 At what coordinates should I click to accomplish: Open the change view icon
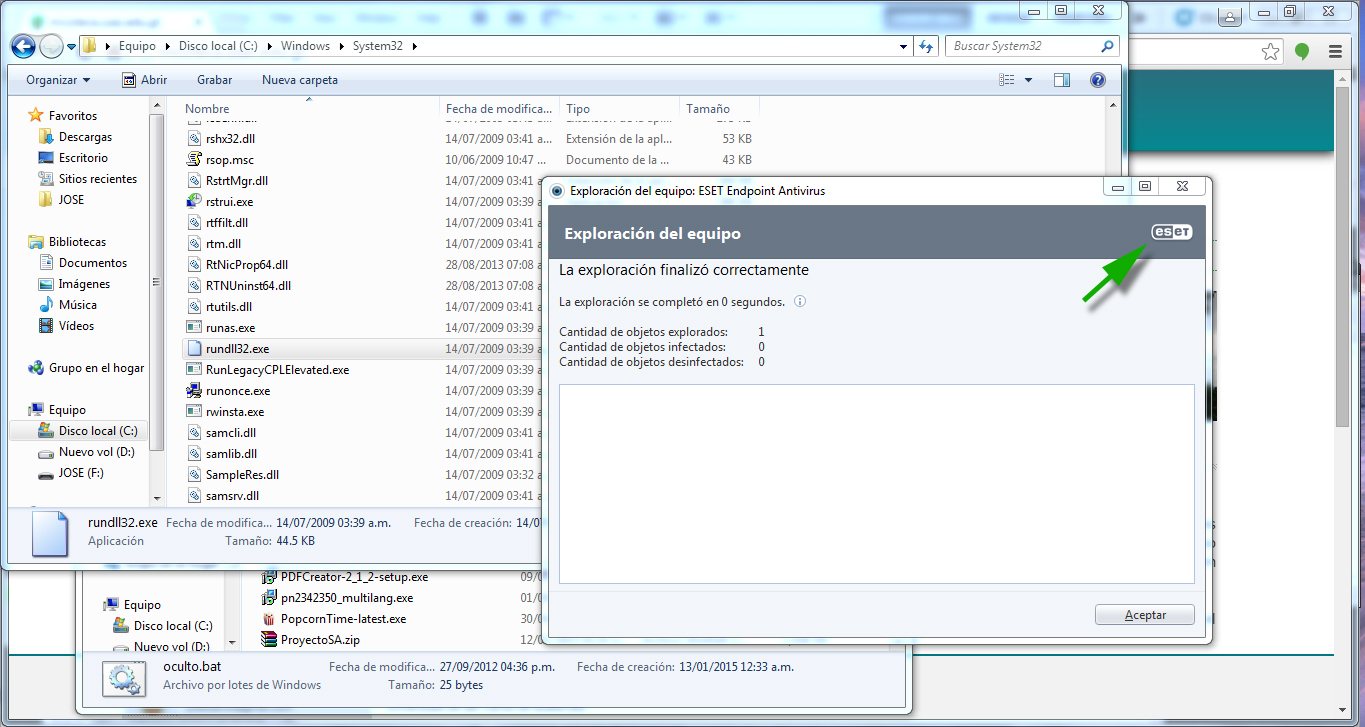point(1008,80)
